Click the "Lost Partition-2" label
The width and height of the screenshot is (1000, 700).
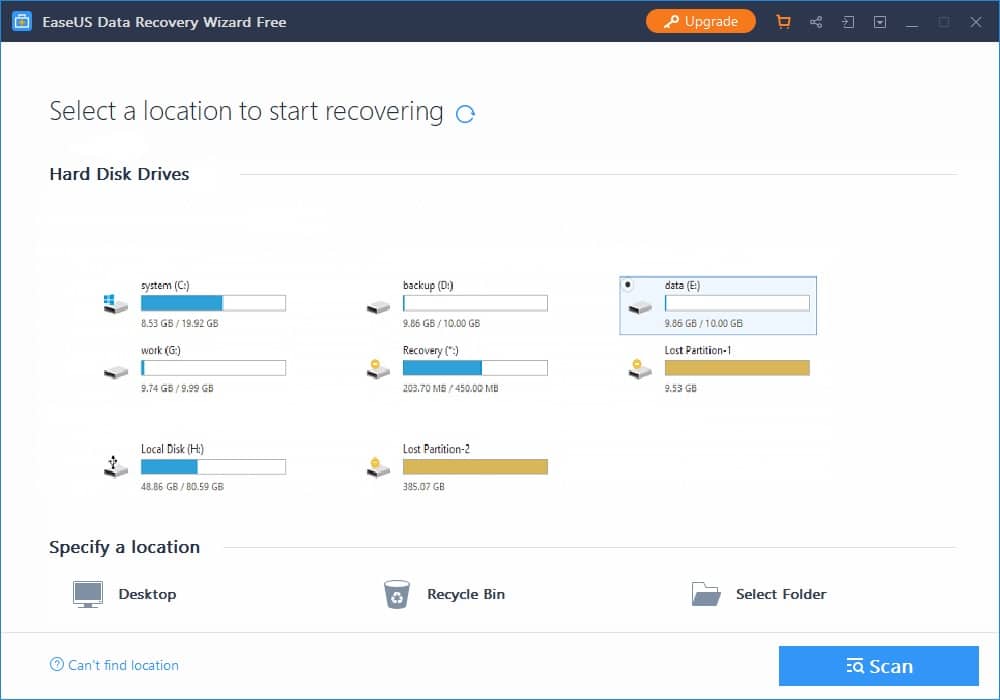click(x=436, y=449)
